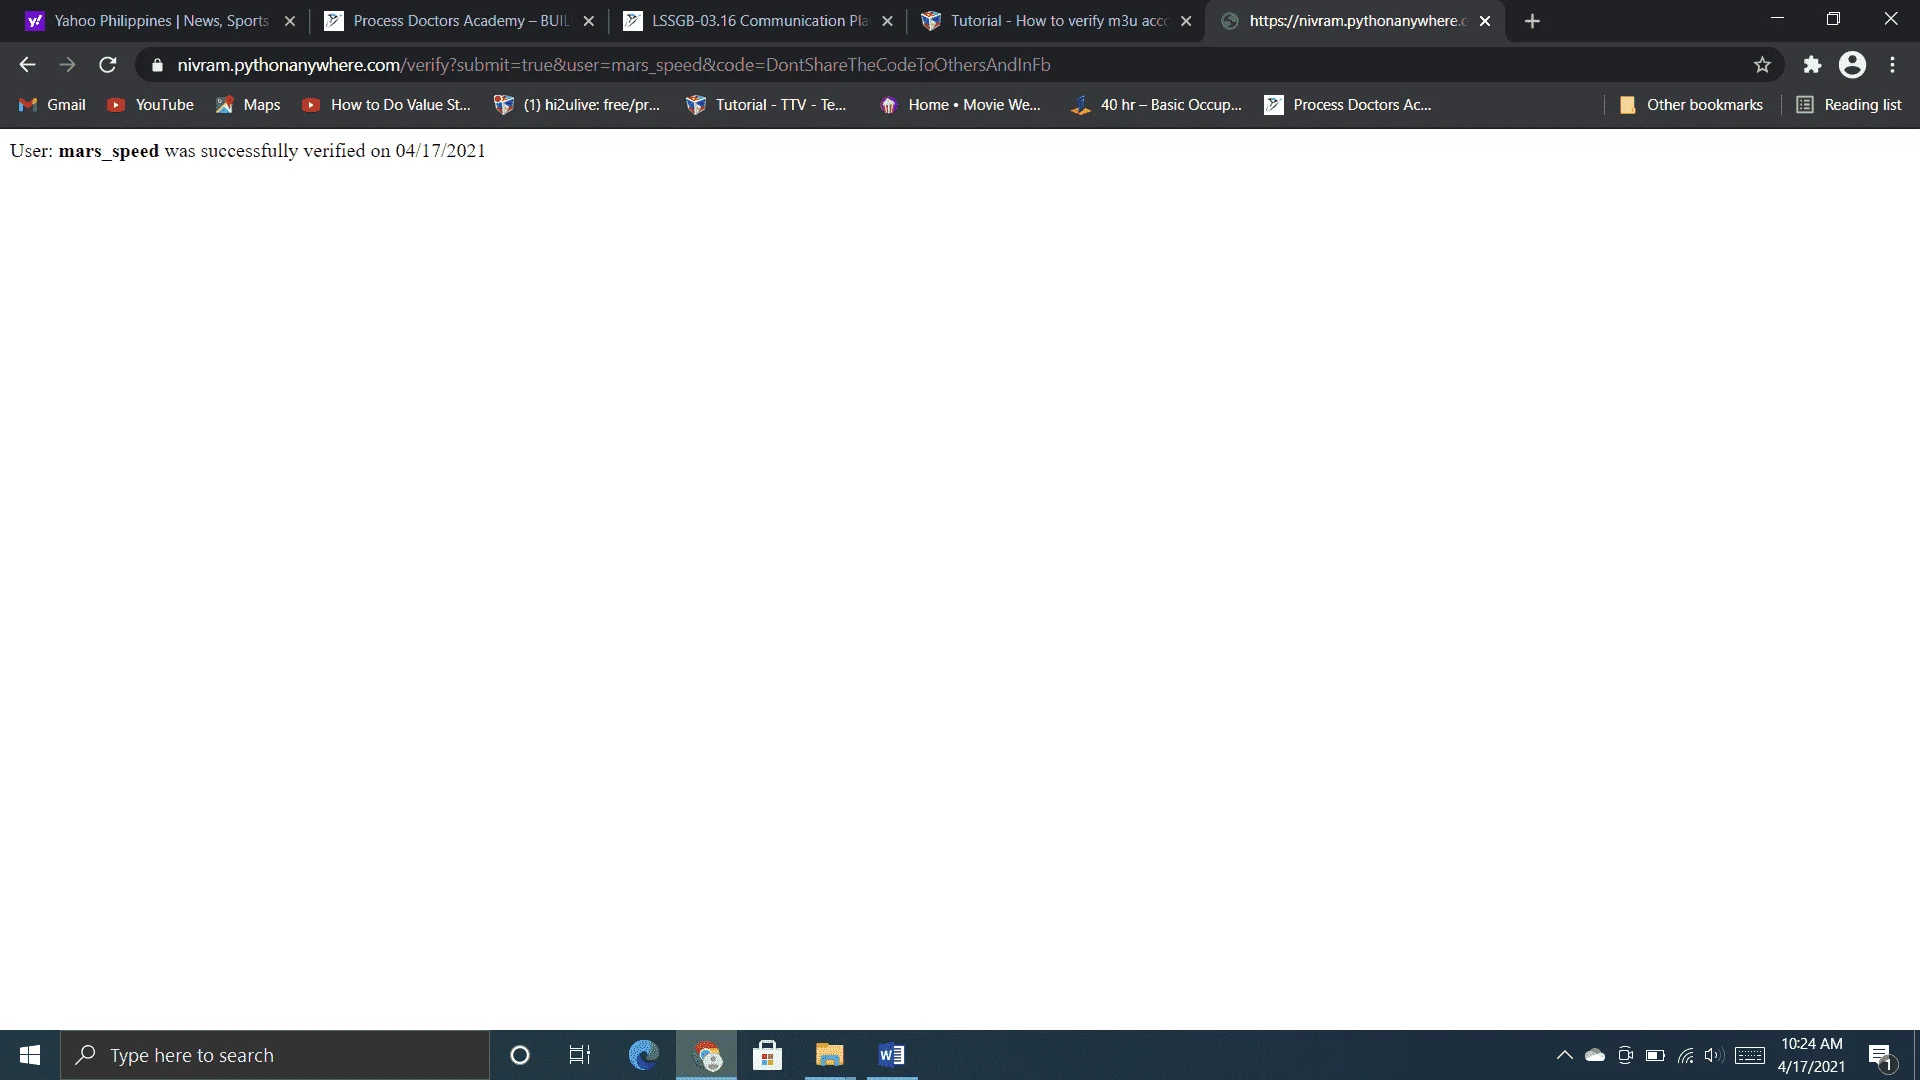Screen dimensions: 1920x1080
Task: Select the nivram.pythonanywhere tab
Action: (x=1357, y=21)
